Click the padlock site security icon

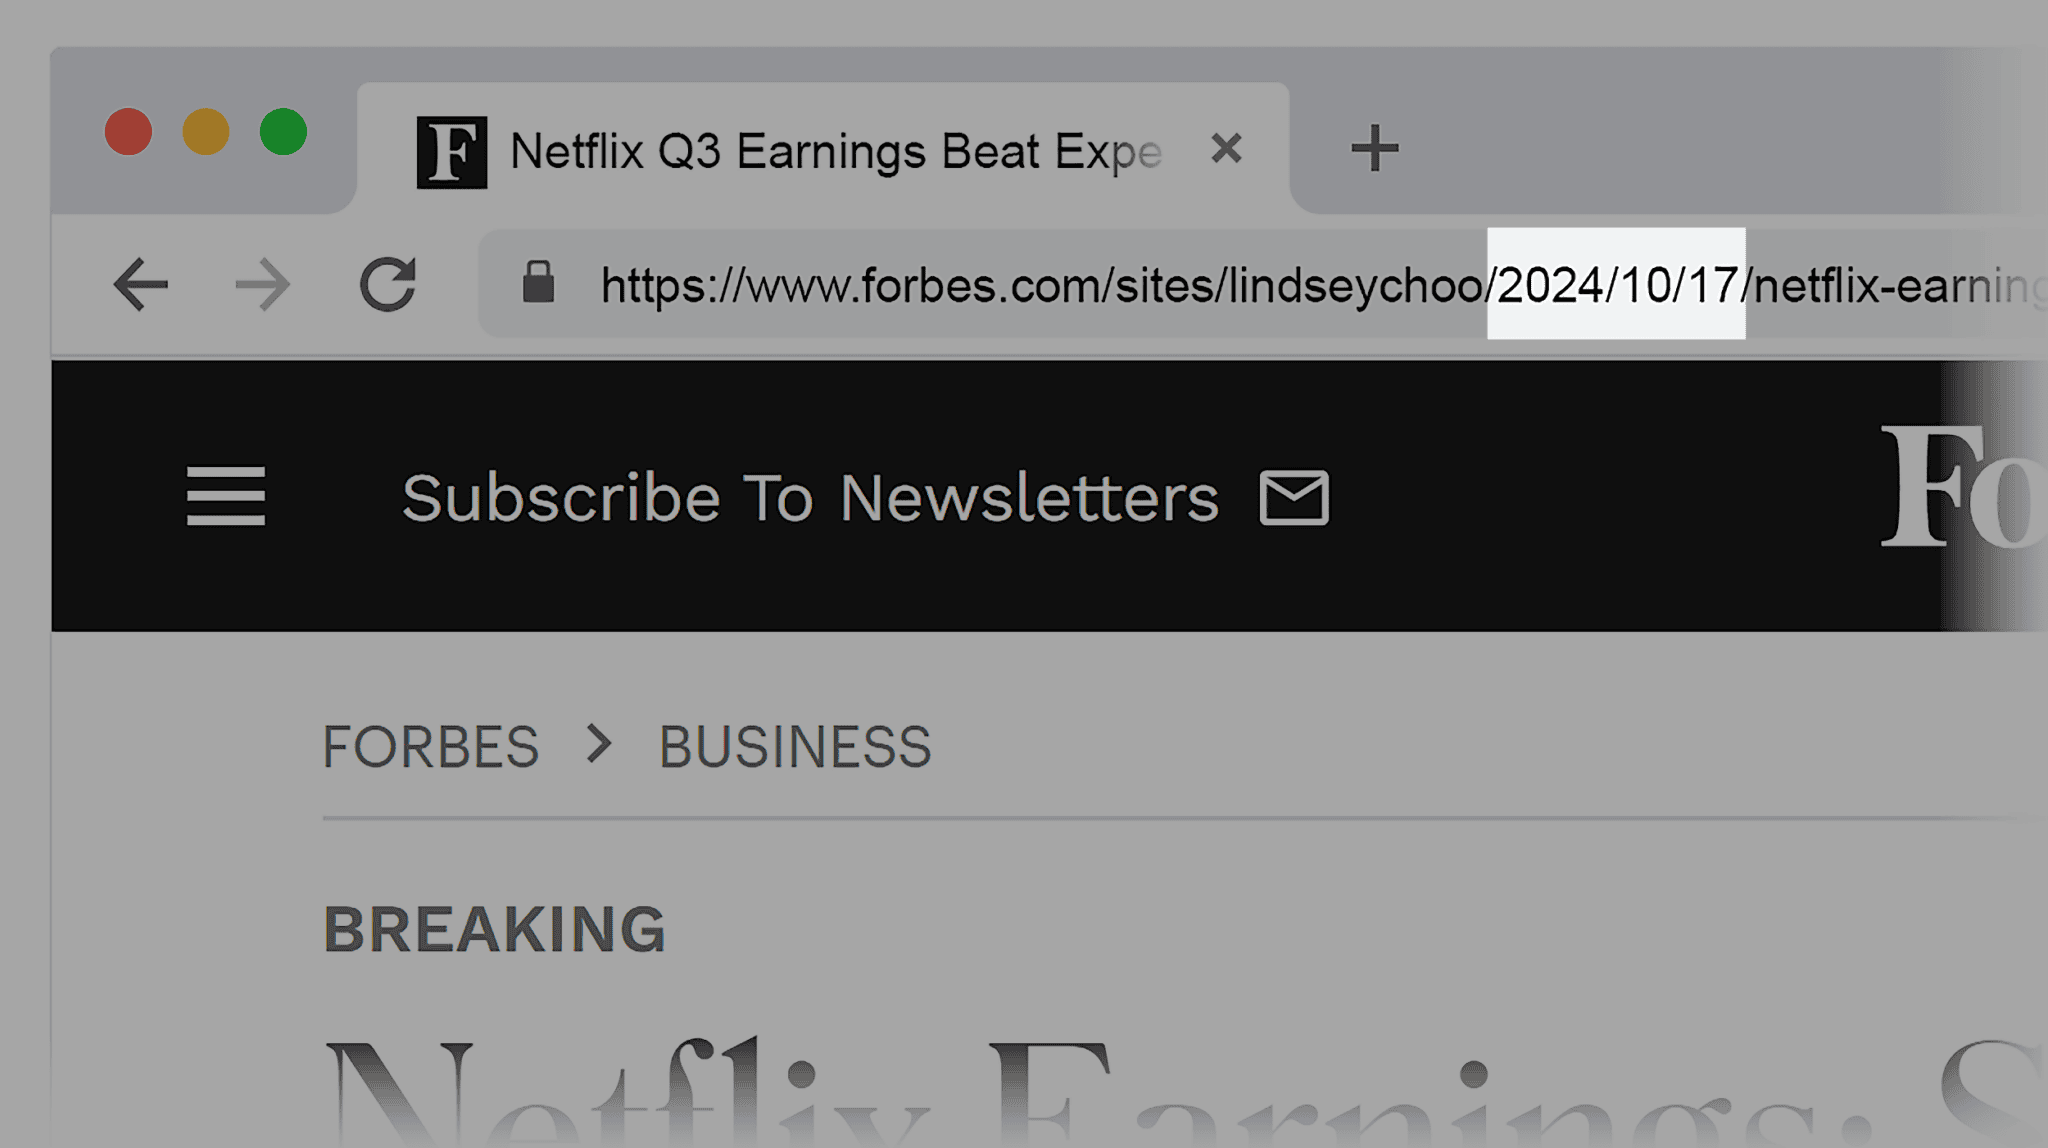538,283
